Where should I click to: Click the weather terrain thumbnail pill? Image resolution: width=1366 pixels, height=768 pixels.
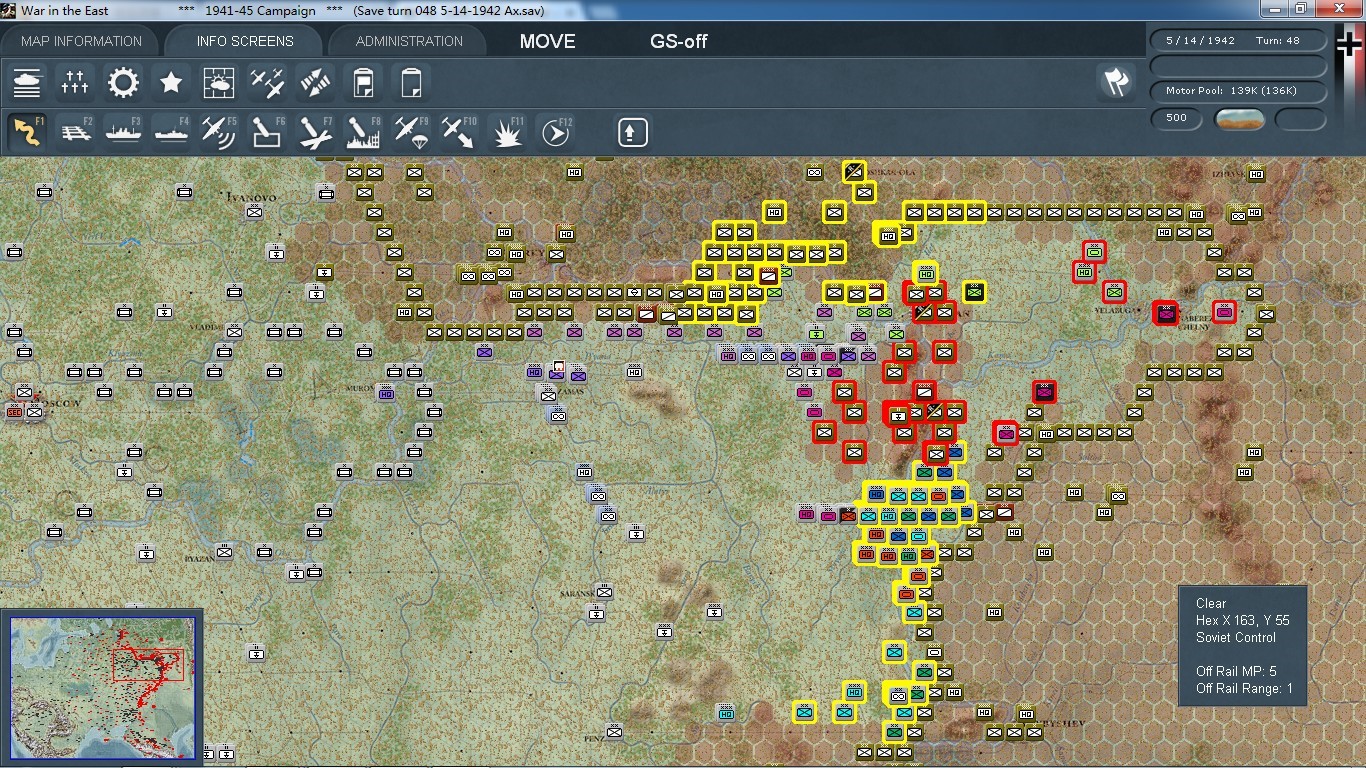click(x=1239, y=119)
